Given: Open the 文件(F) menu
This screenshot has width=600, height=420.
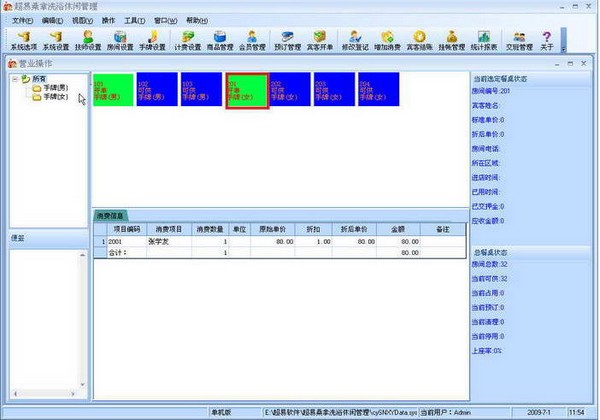Looking at the screenshot, I should 22,20.
